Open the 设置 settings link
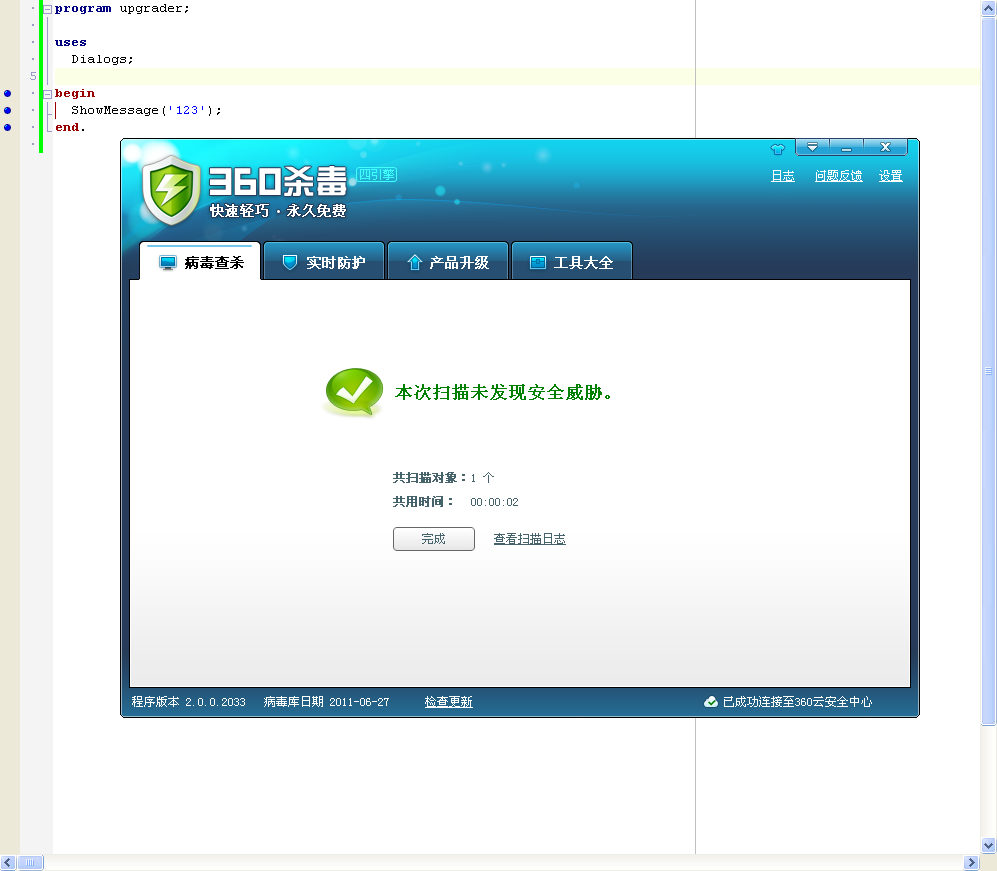Screen dimensions: 997x871 pyautogui.click(x=890, y=176)
